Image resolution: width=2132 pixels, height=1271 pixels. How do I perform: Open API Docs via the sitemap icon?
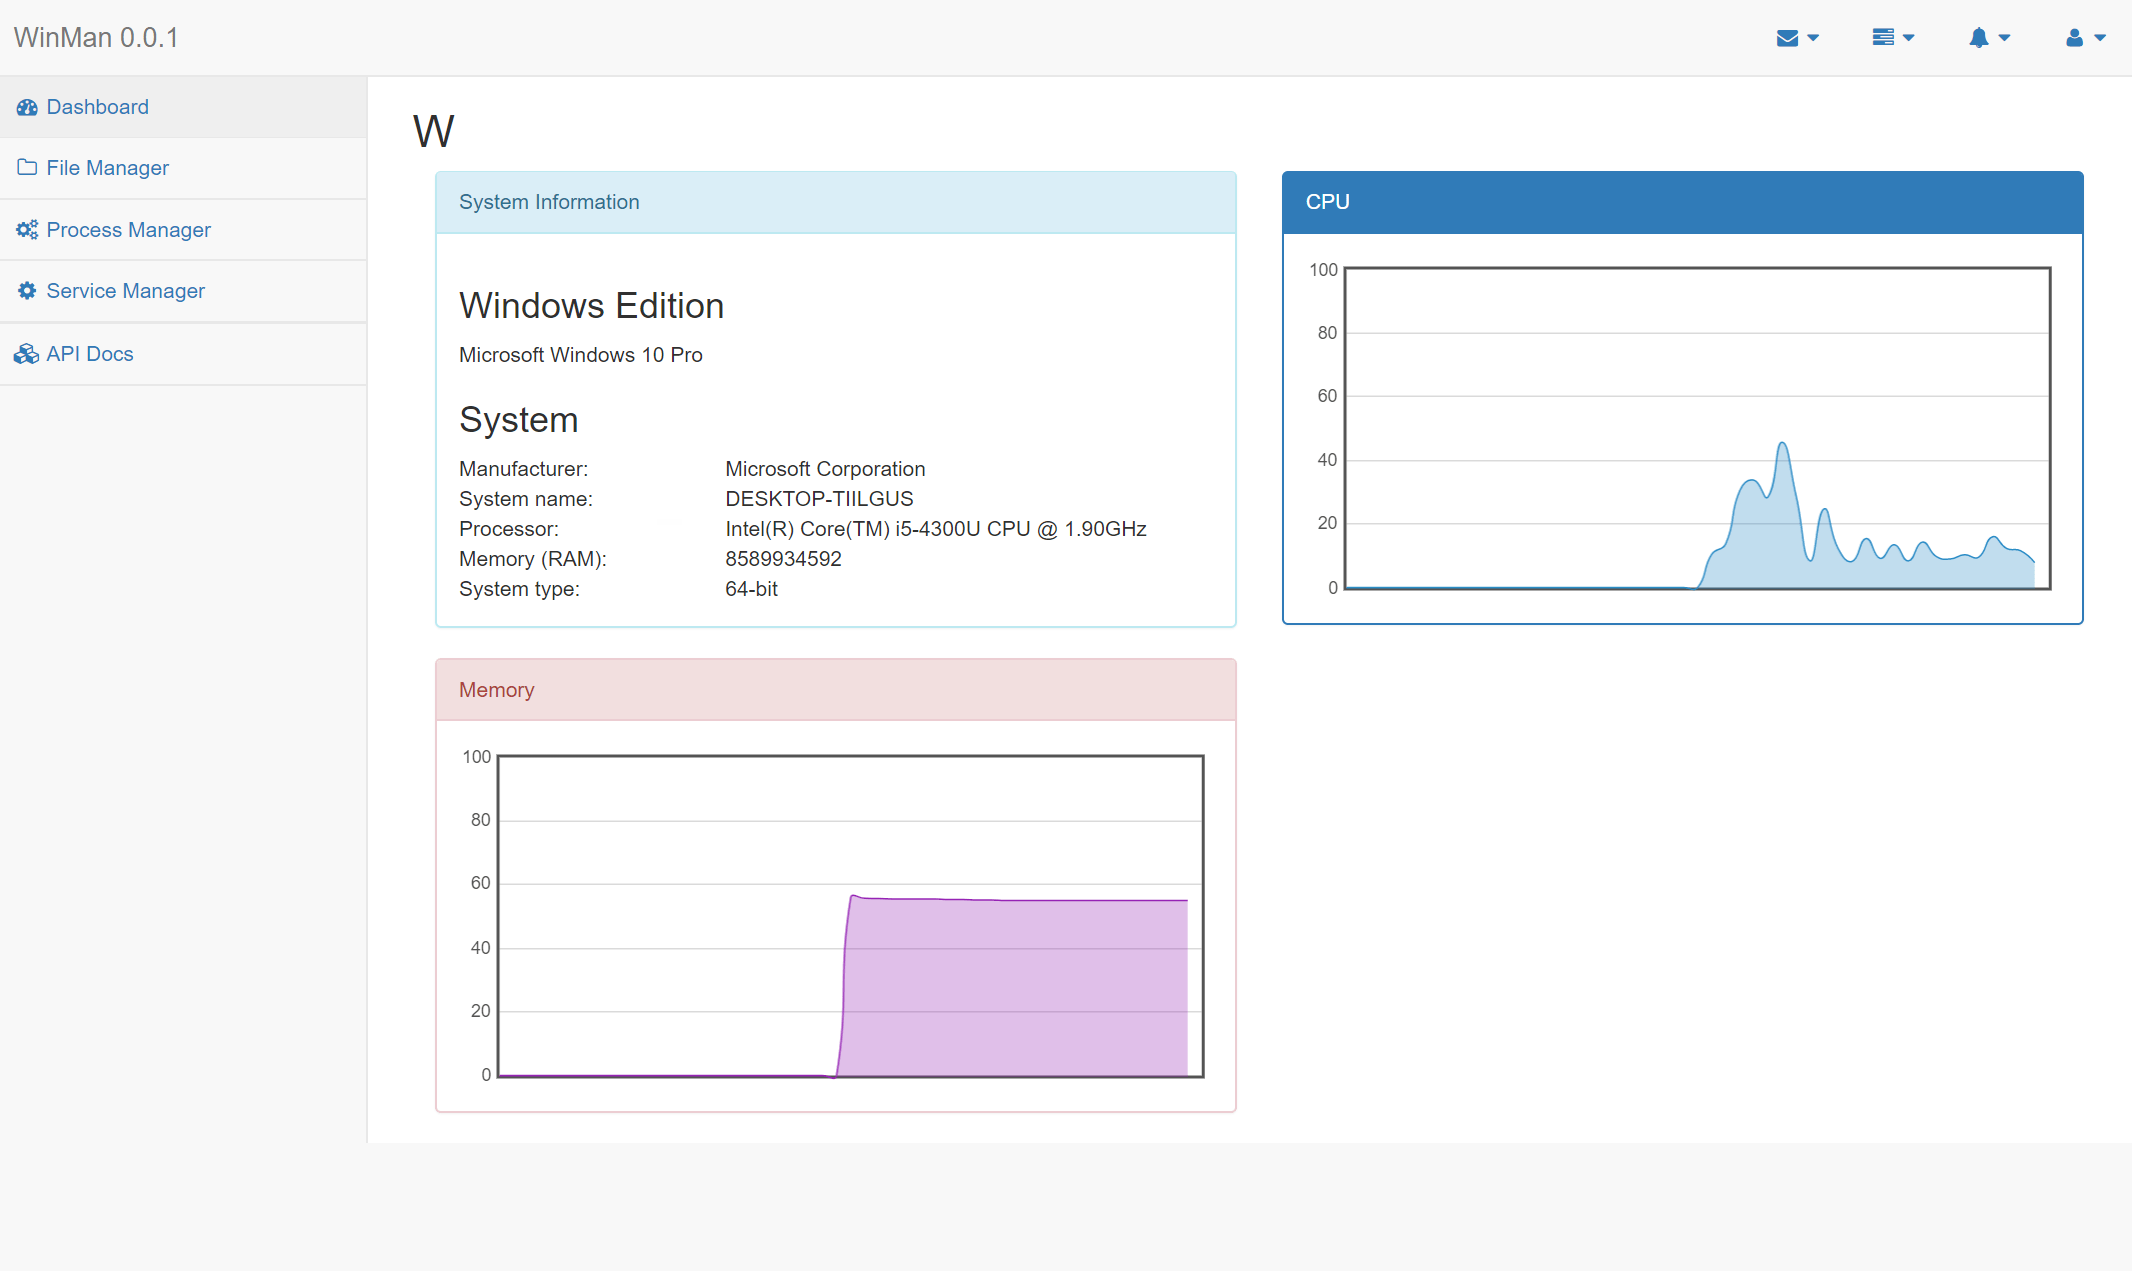pos(26,353)
